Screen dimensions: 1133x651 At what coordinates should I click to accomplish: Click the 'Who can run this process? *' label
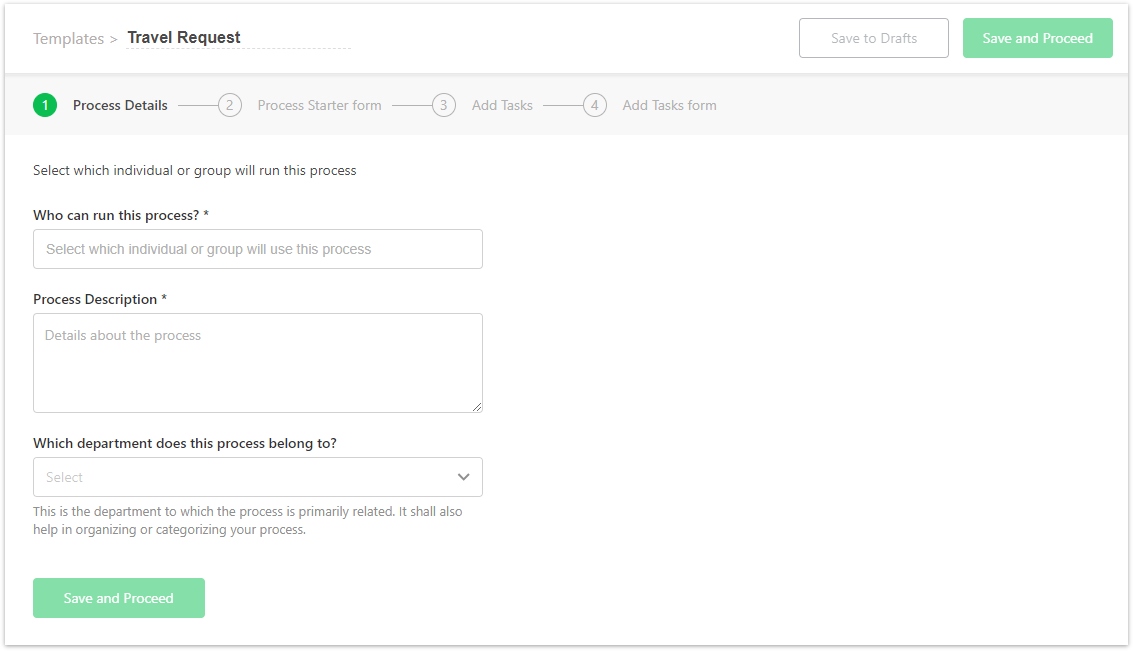[x=121, y=215]
